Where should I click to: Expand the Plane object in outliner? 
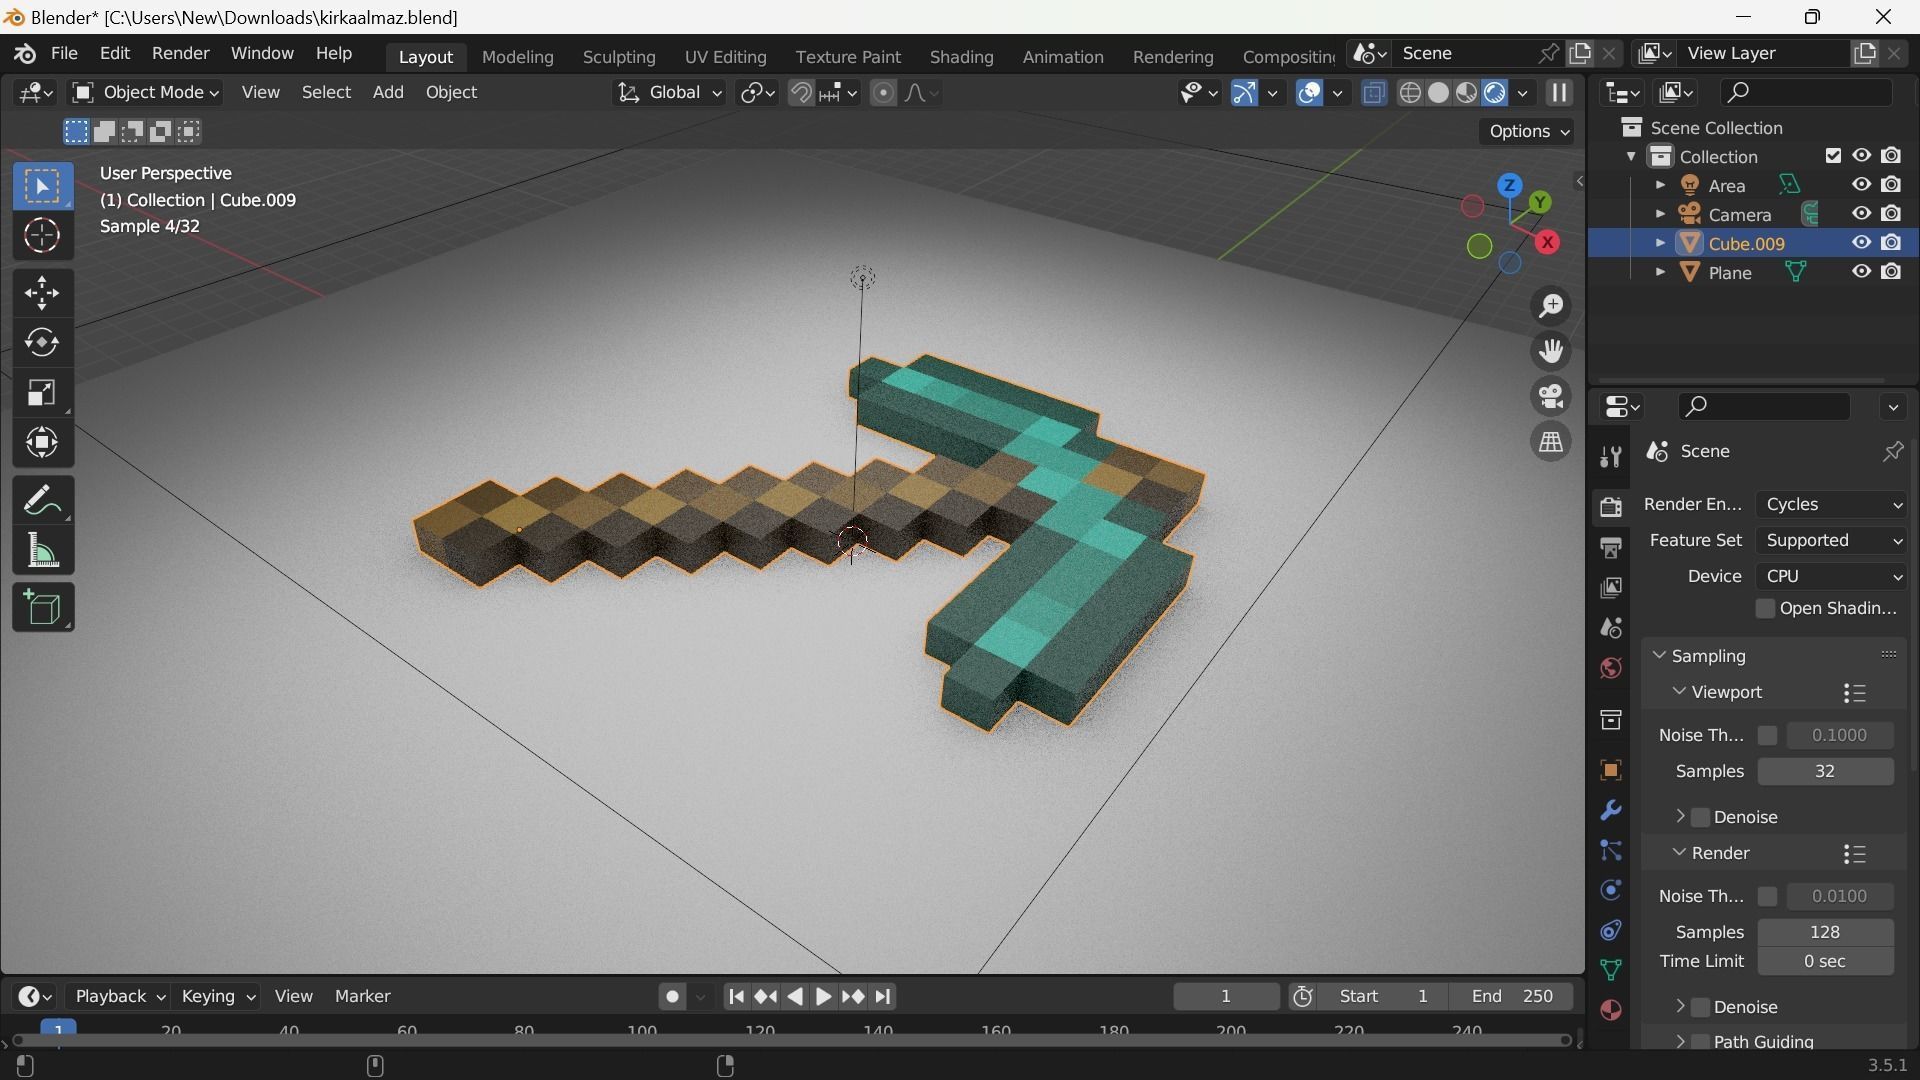(x=1660, y=272)
